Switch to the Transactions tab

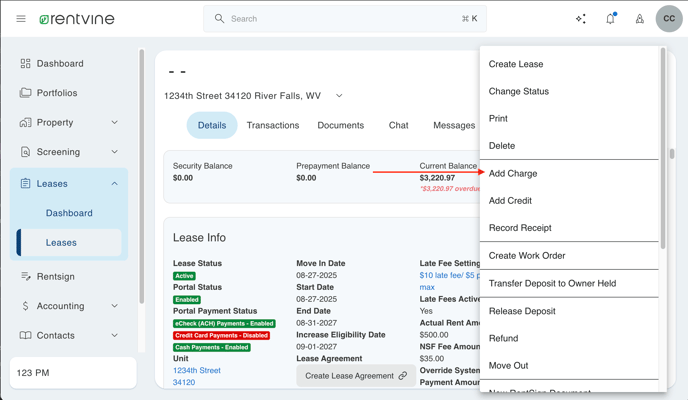[x=273, y=126]
